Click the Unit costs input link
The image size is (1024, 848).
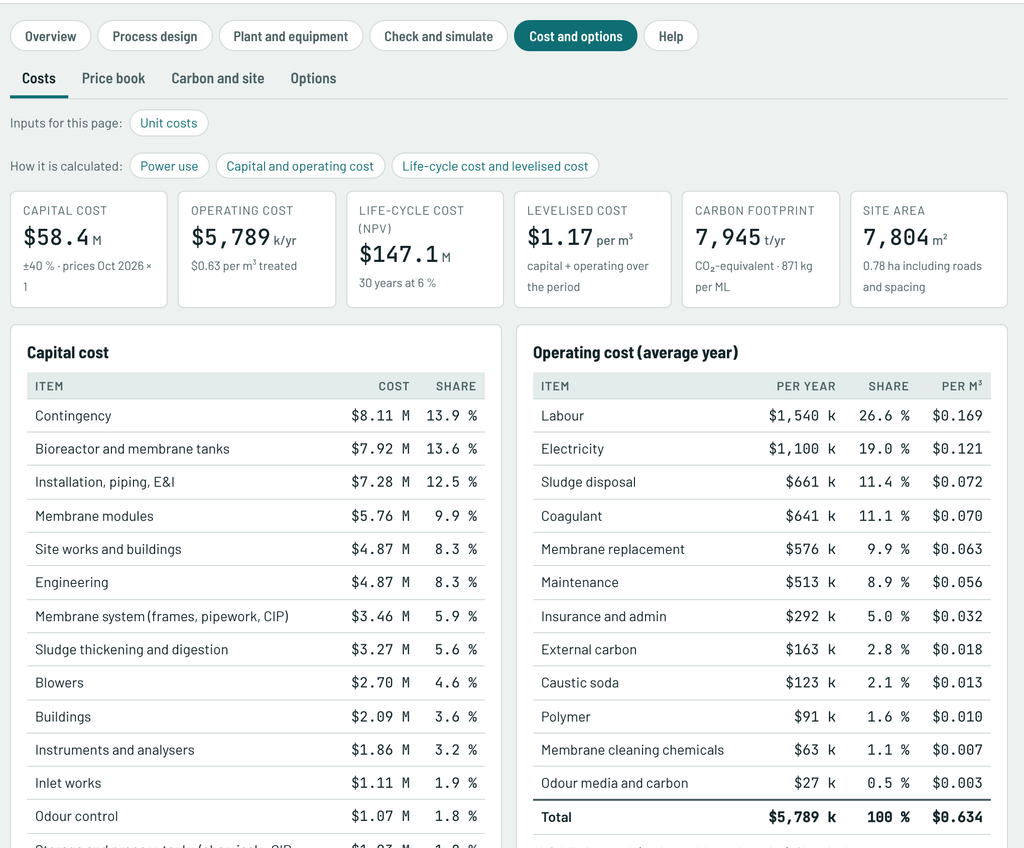168,123
